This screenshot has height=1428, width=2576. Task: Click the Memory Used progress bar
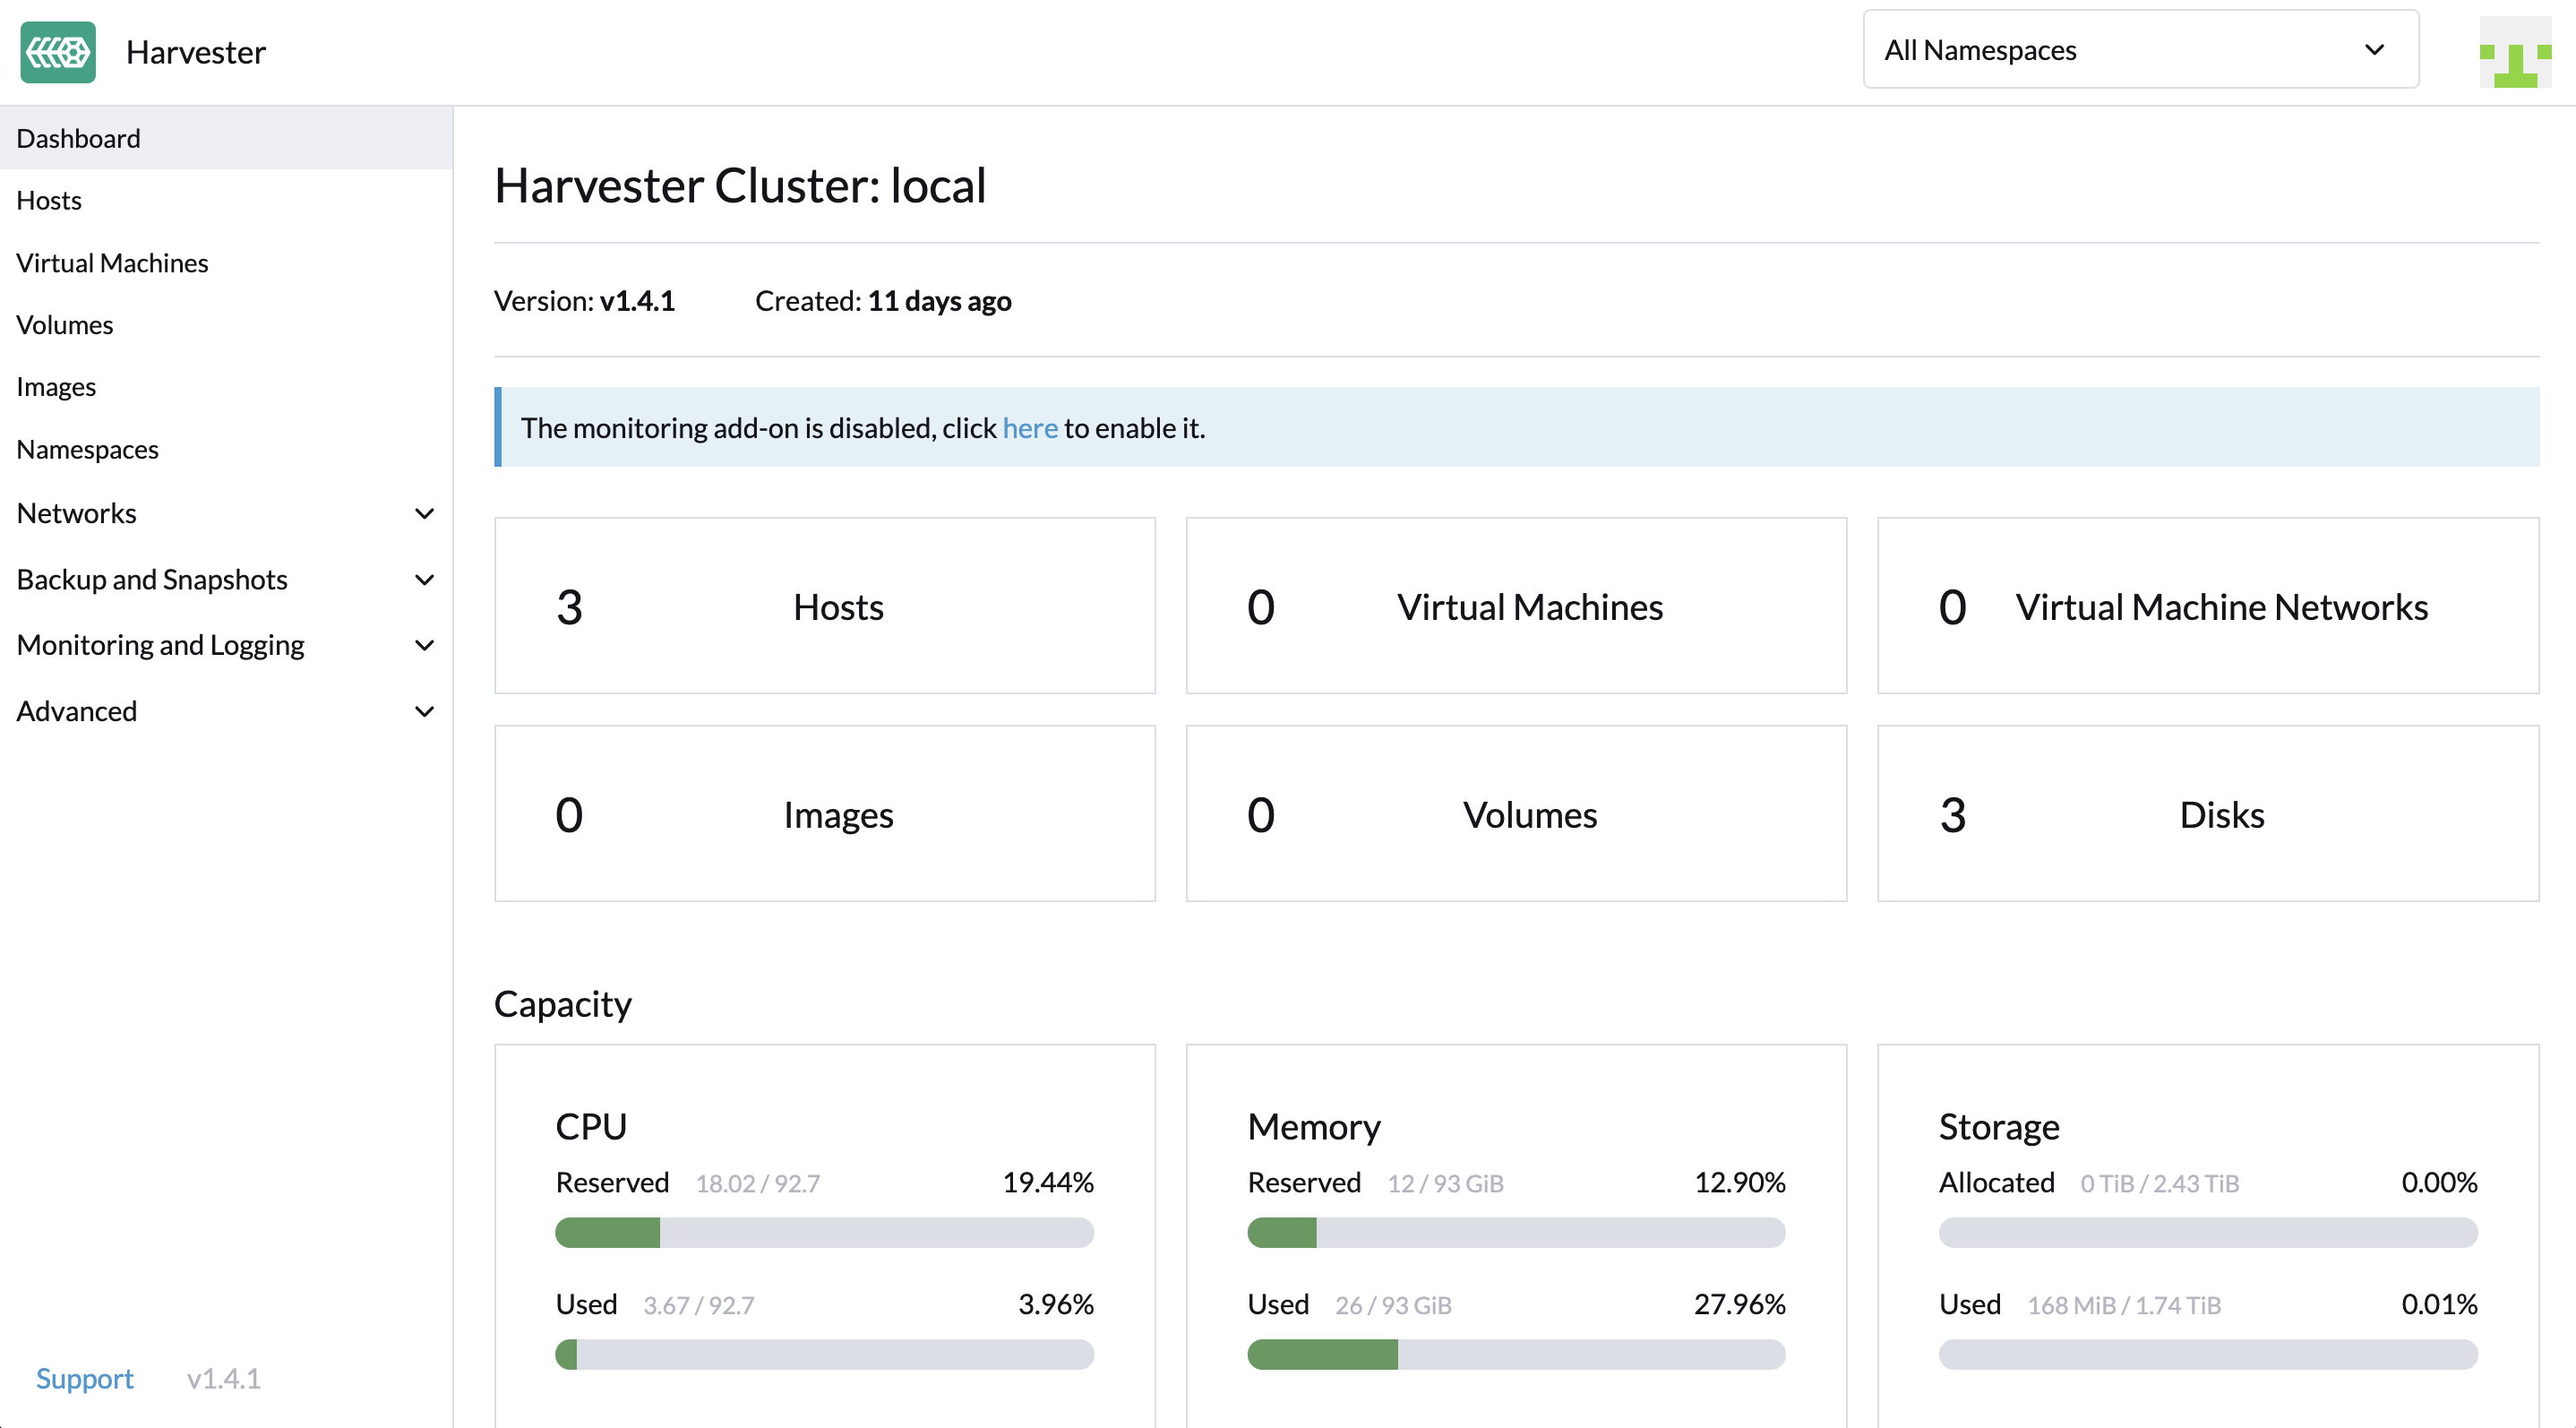[x=1516, y=1355]
